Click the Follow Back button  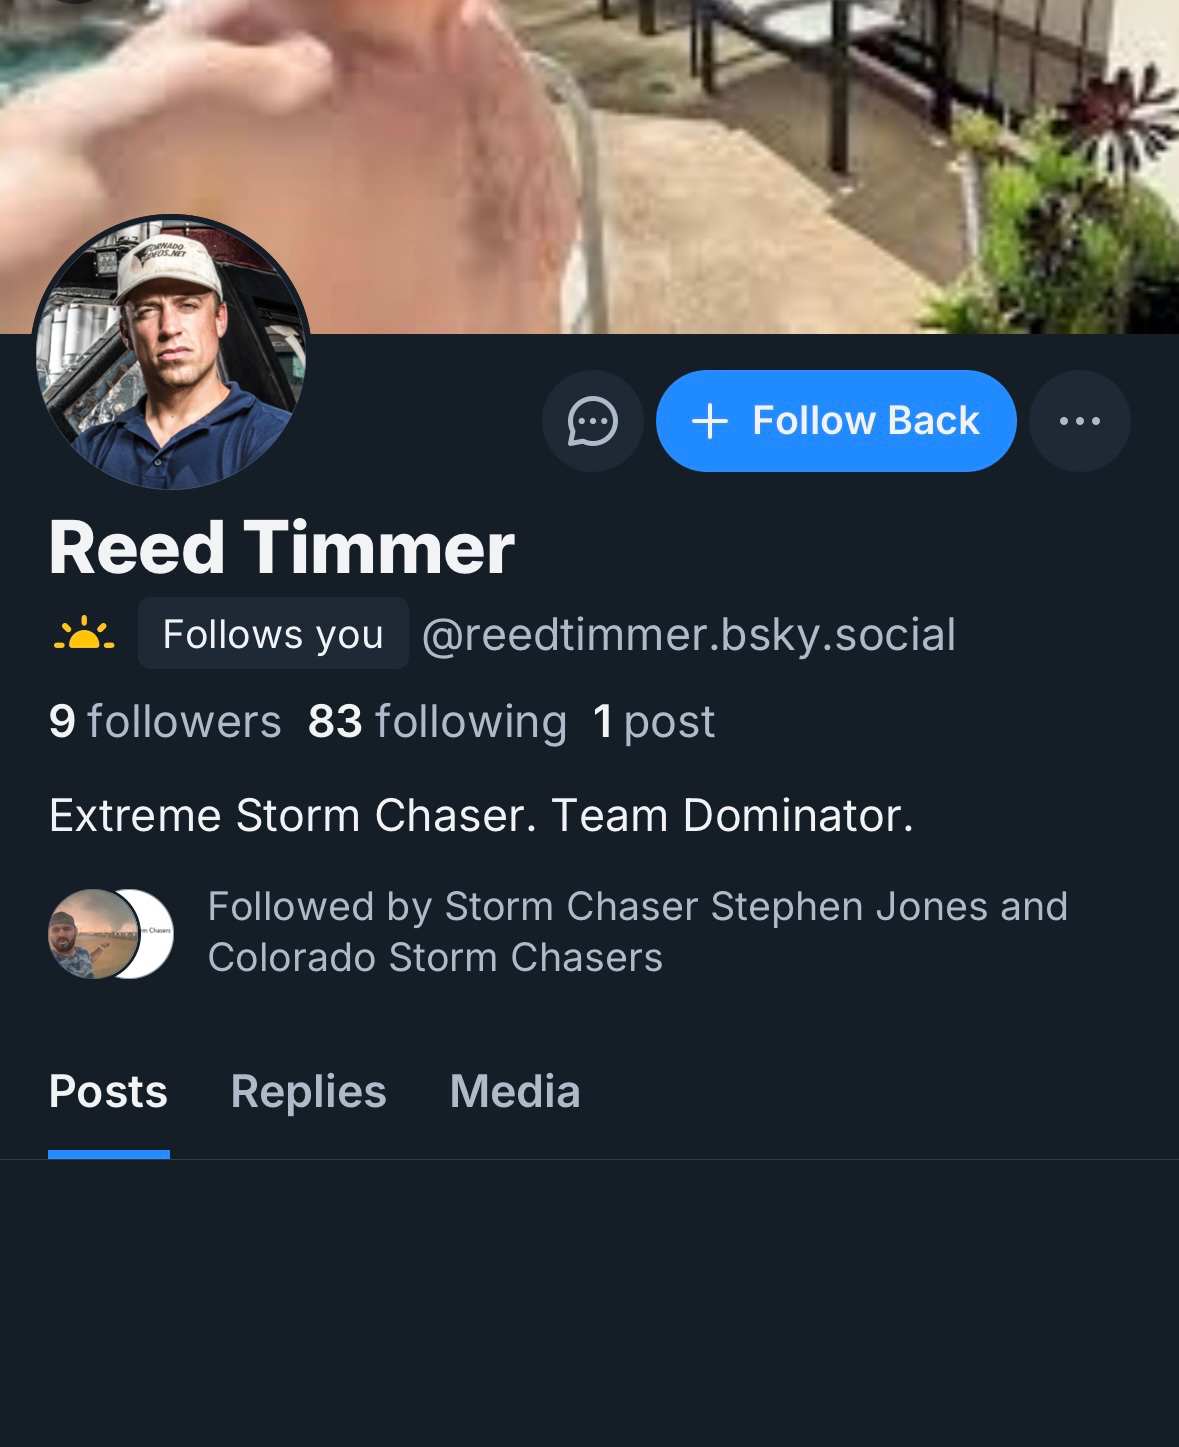(x=836, y=421)
